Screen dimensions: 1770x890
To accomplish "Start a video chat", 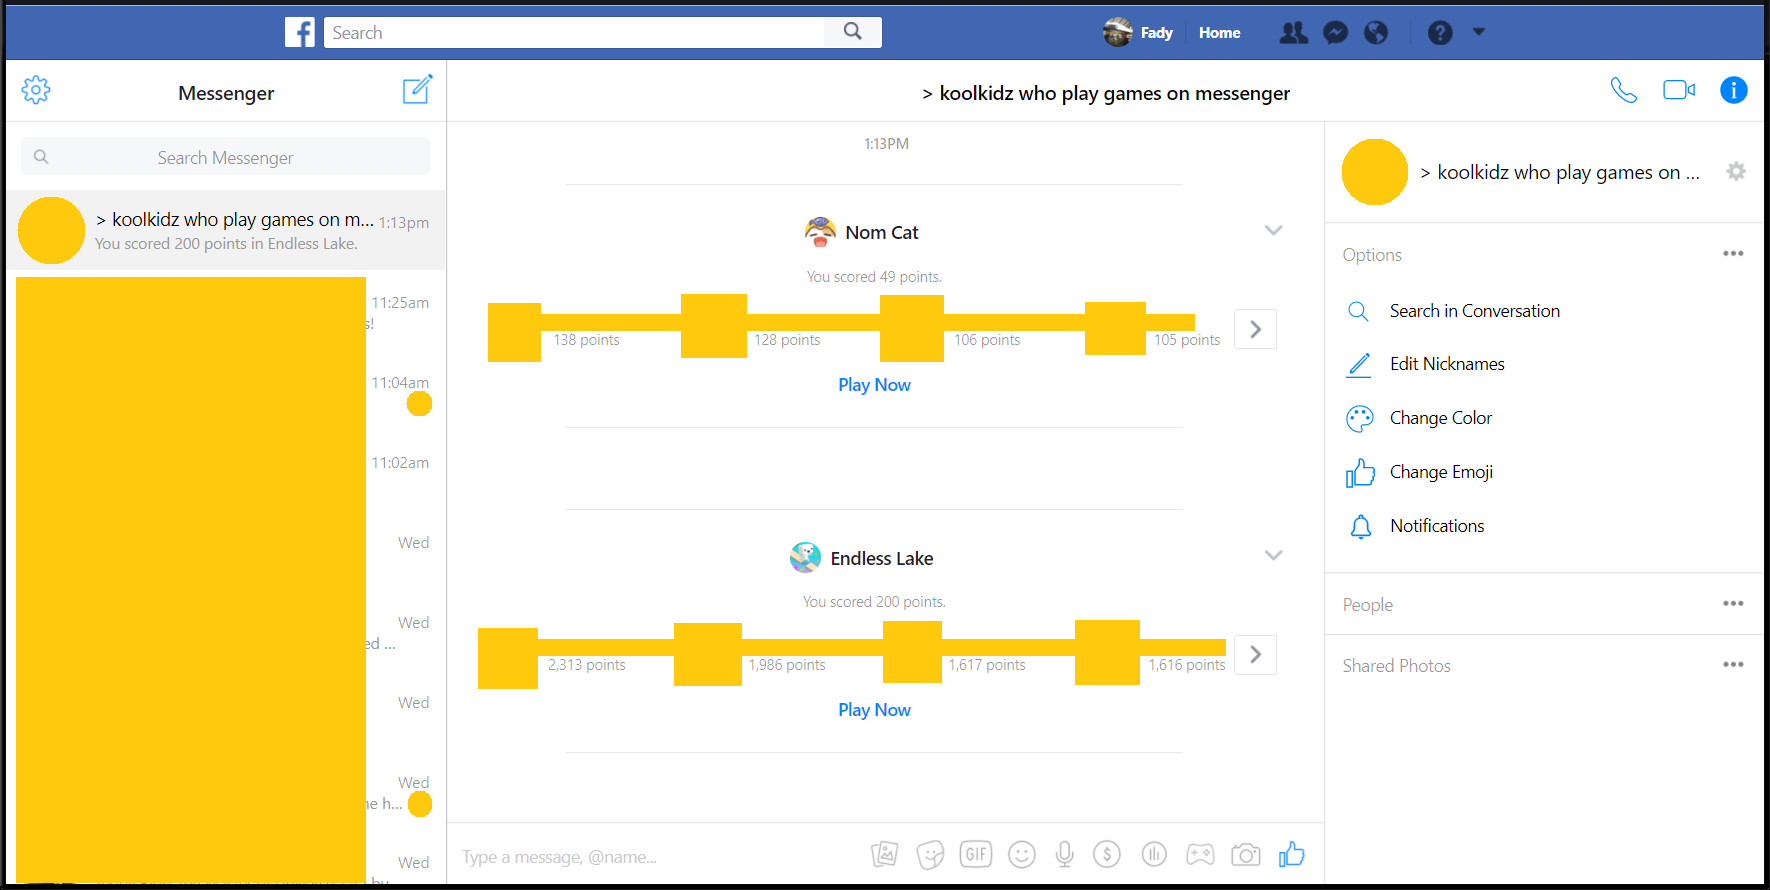I will 1679,90.
